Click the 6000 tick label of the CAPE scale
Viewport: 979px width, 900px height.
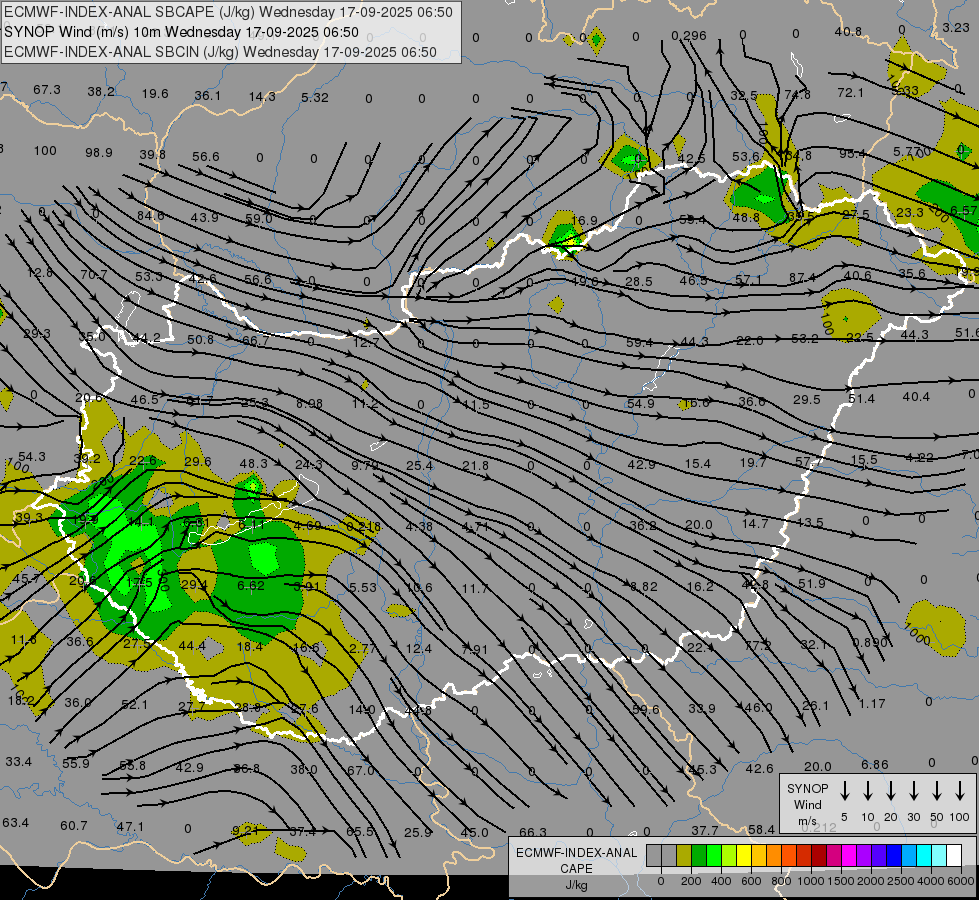[962, 881]
